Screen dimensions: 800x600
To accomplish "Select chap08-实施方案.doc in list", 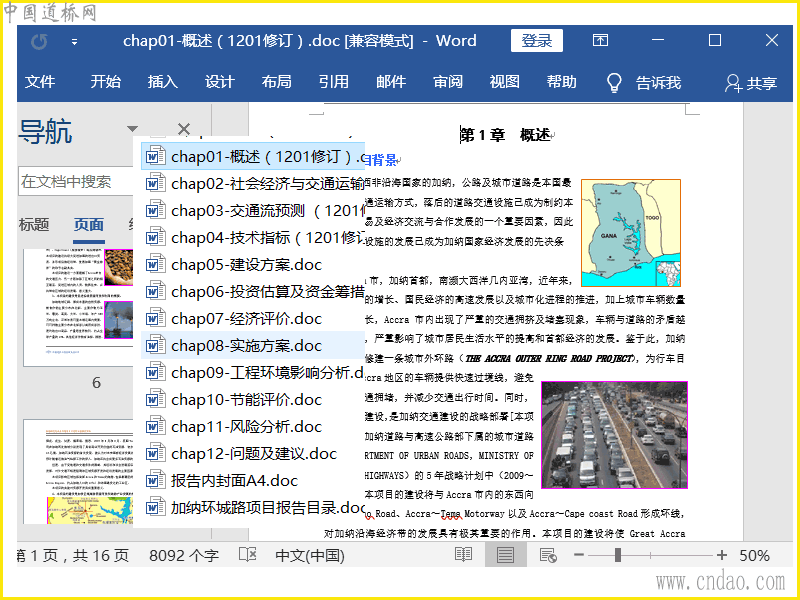I will click(253, 345).
